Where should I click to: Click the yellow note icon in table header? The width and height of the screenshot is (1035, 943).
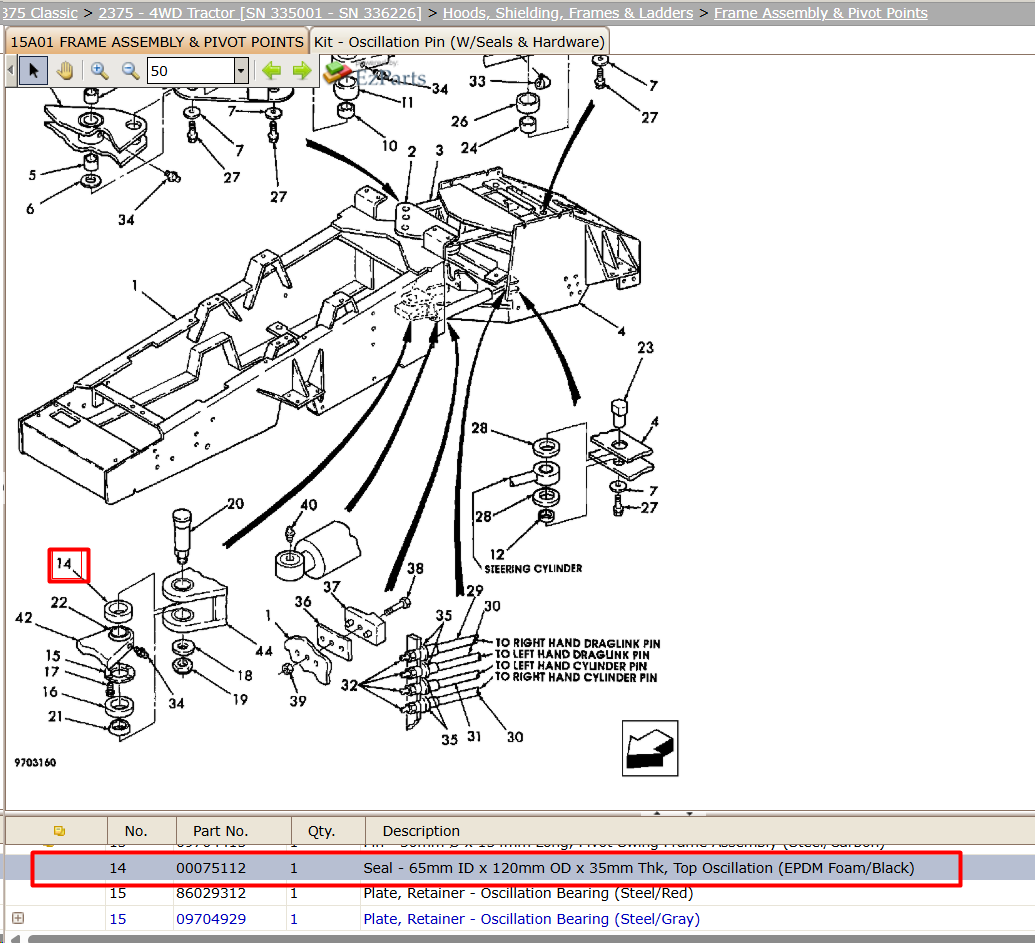[x=59, y=831]
